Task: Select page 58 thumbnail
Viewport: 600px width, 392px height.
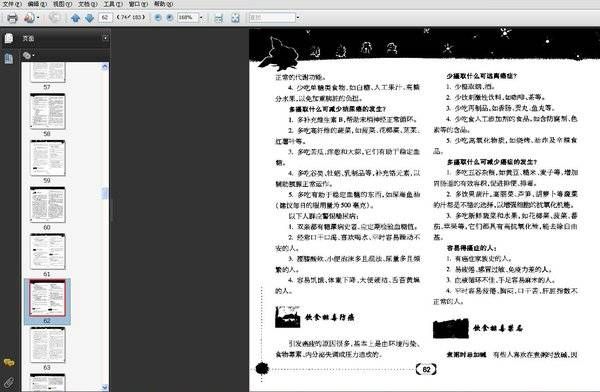Action: pyautogui.click(x=48, y=111)
